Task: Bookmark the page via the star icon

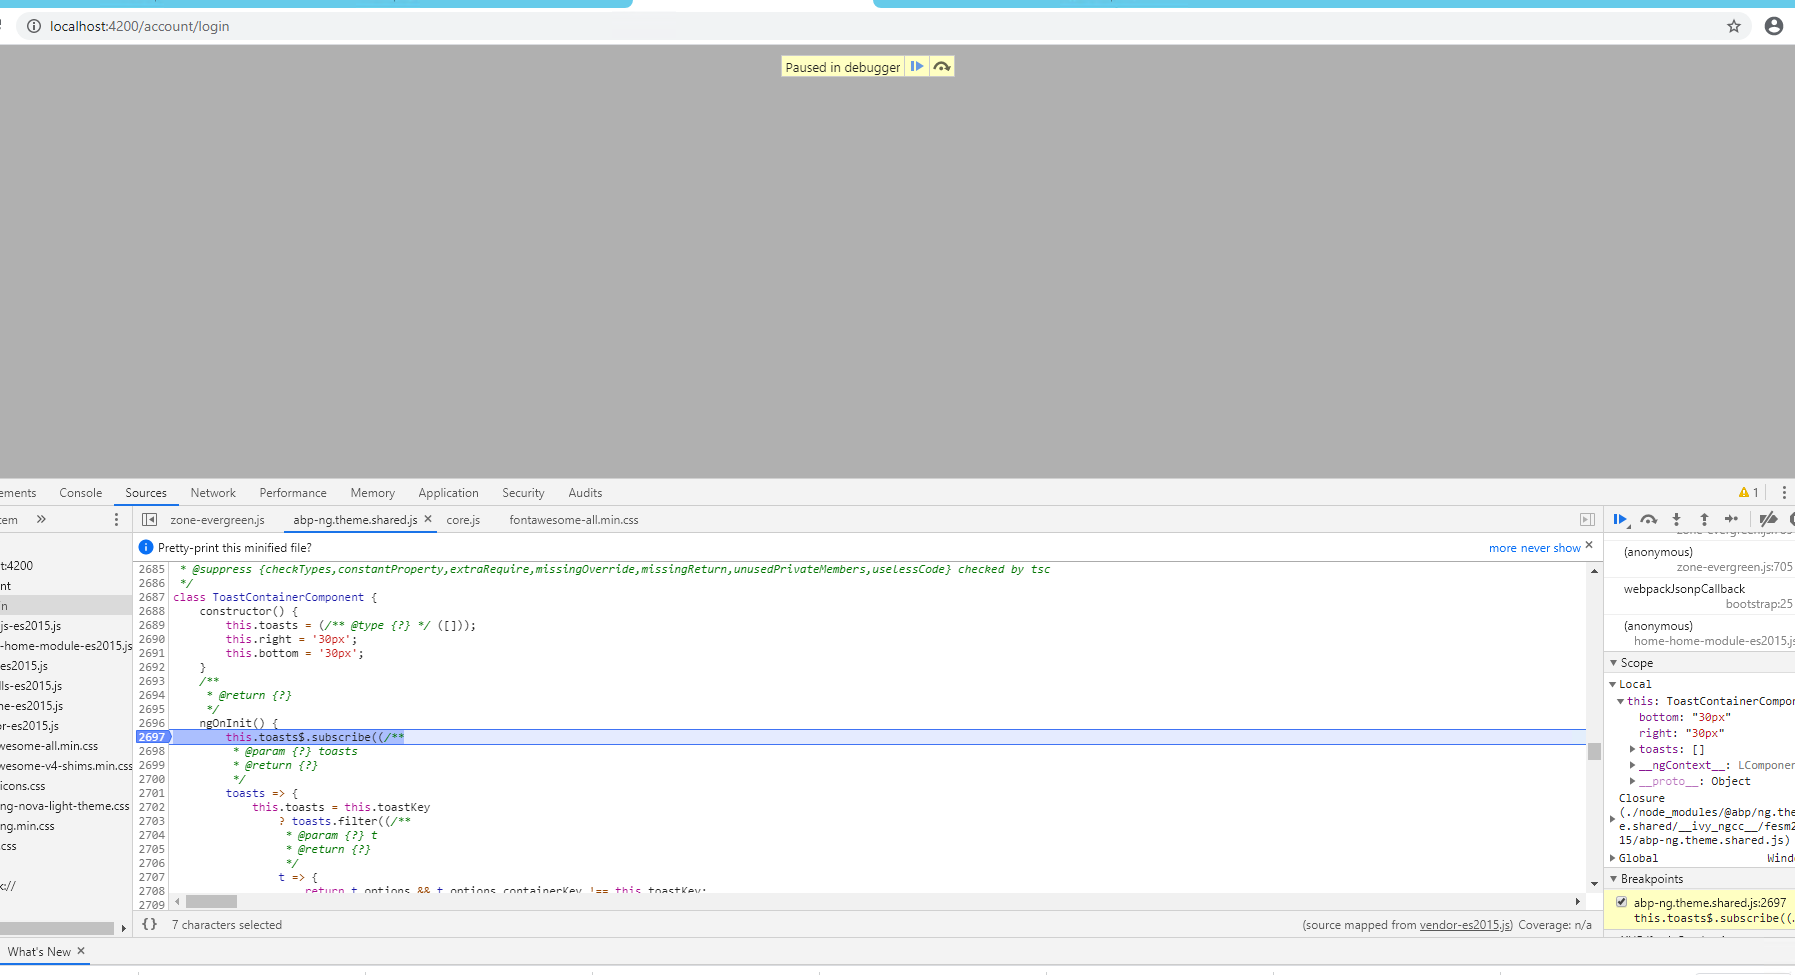Action: point(1734,26)
